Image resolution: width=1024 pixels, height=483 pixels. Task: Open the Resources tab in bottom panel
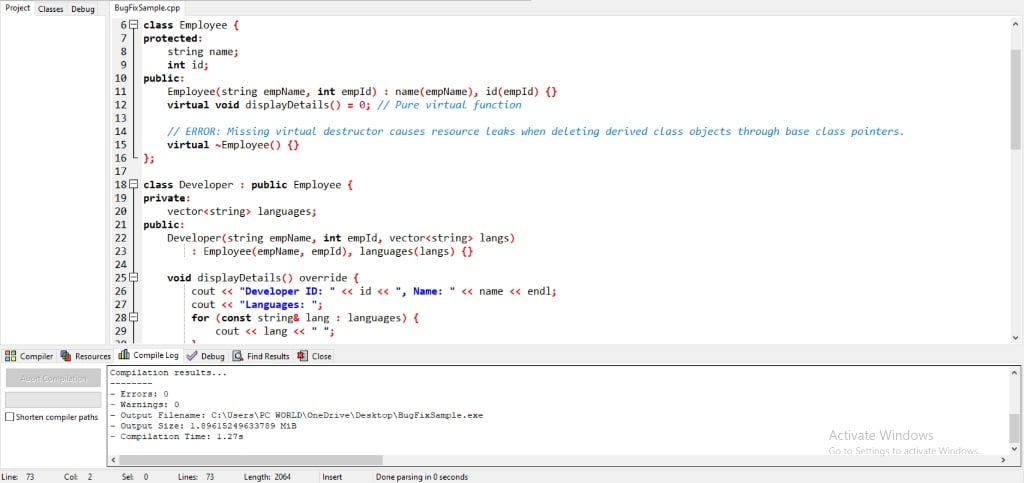coord(86,356)
